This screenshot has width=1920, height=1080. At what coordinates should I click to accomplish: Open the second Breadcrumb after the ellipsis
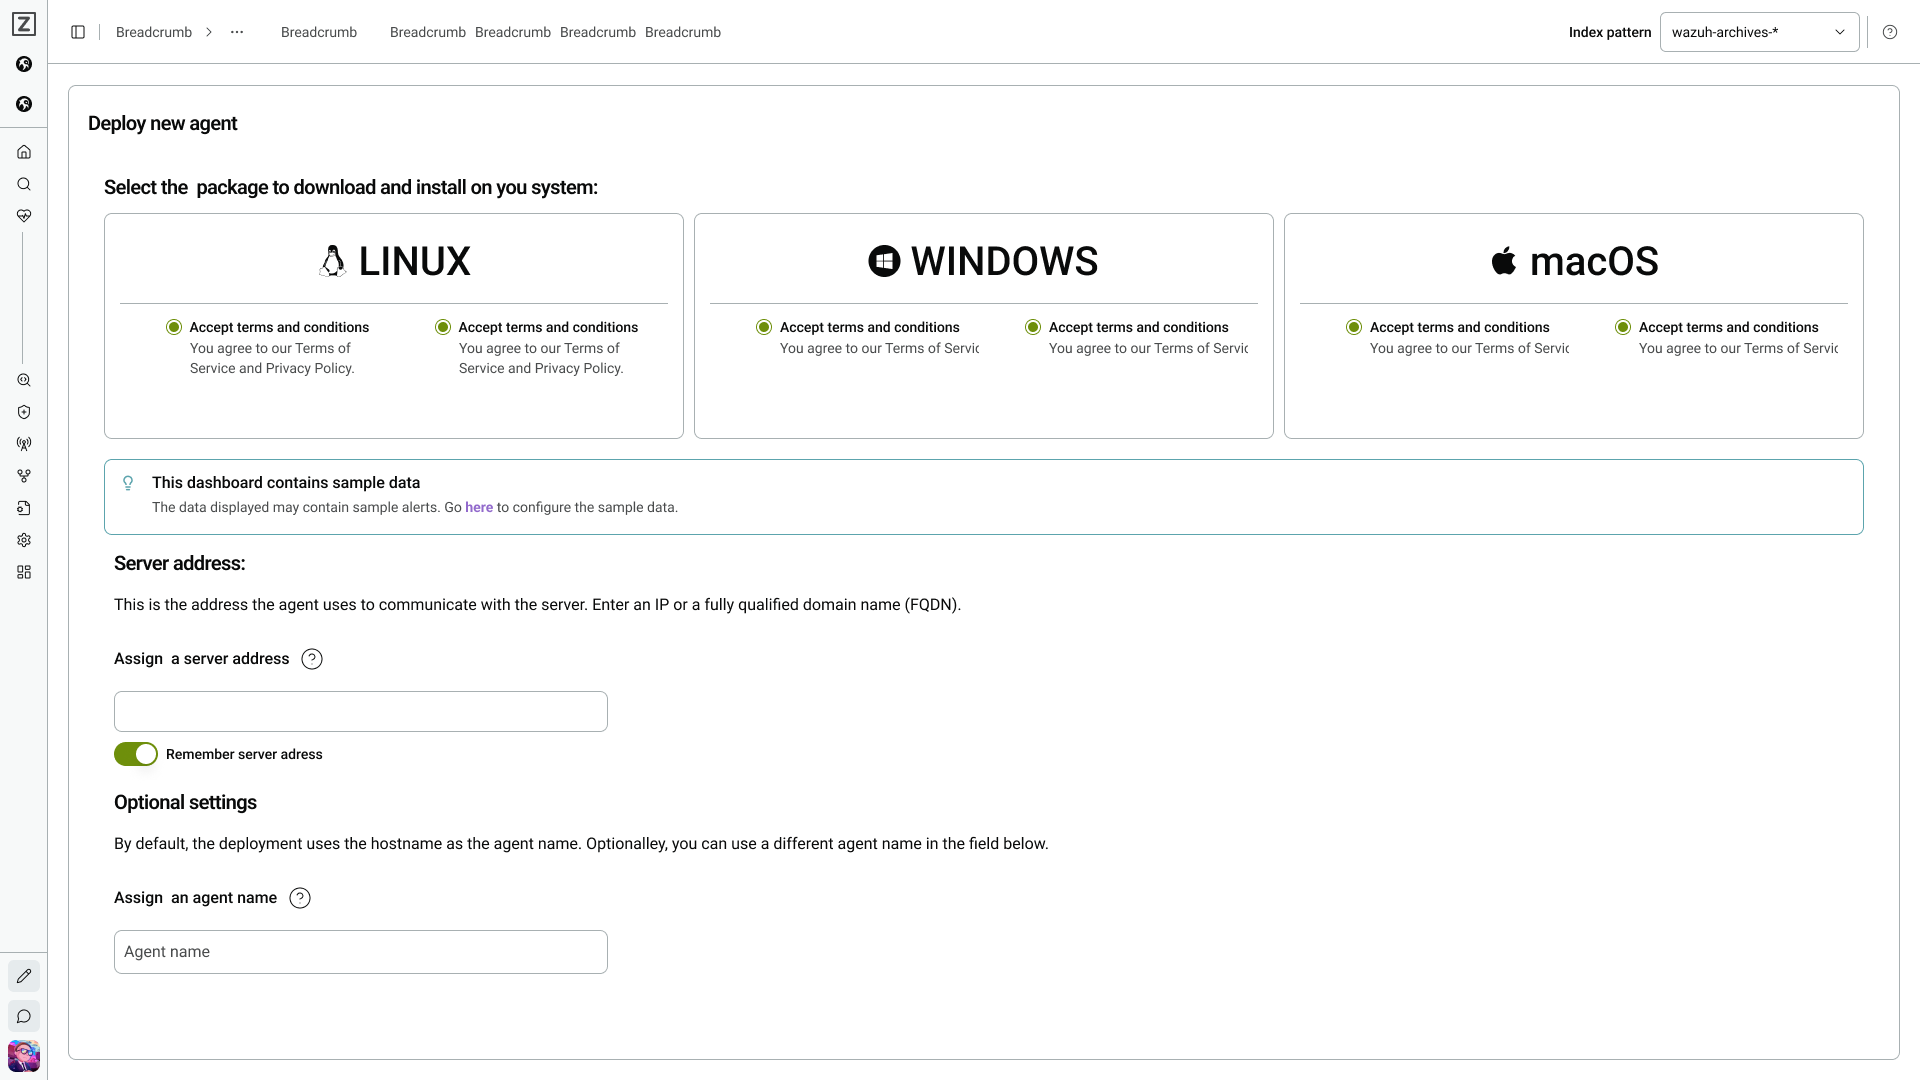[319, 32]
